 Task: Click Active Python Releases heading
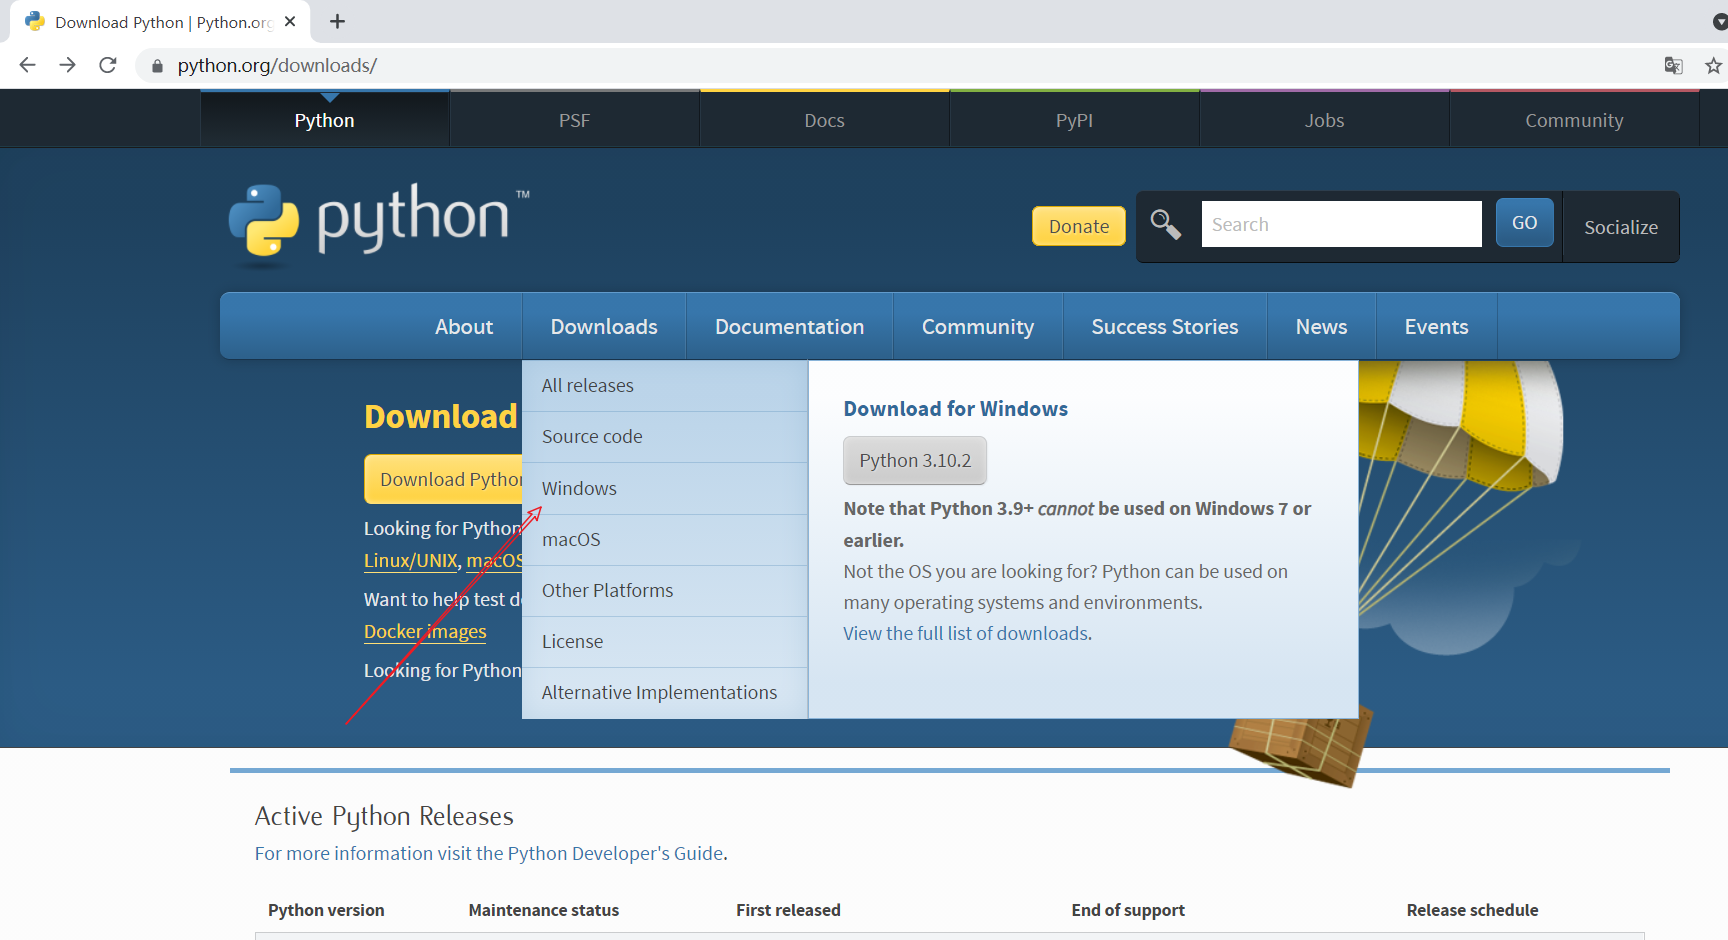click(384, 817)
